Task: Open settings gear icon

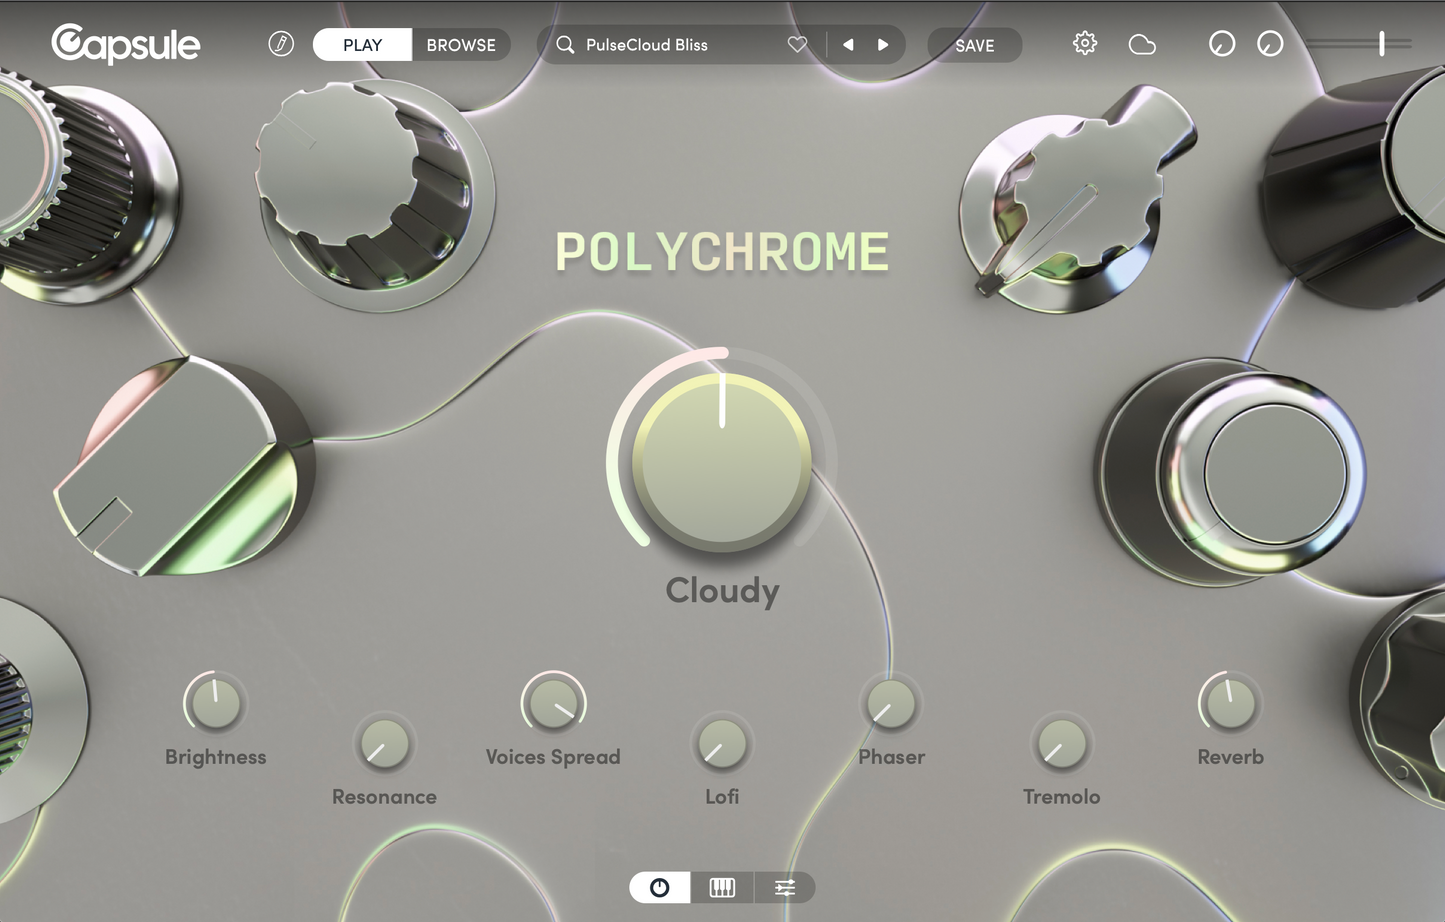Action: click(x=1085, y=44)
